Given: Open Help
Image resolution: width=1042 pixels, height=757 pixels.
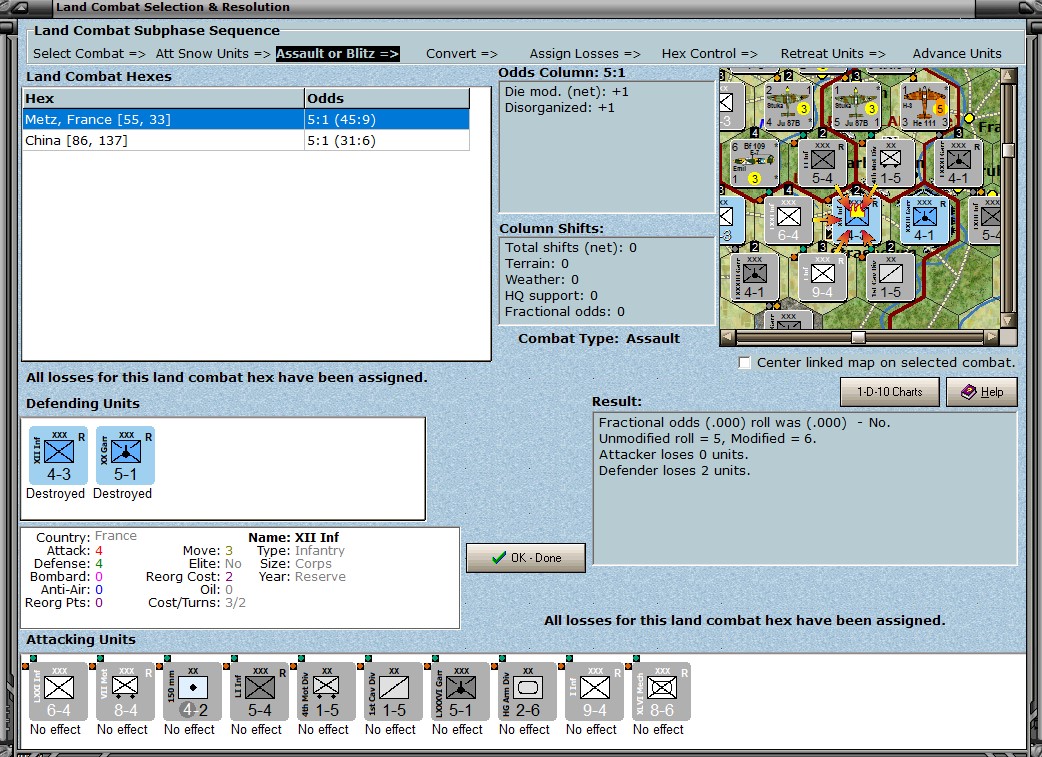Looking at the screenshot, I should pos(982,391).
